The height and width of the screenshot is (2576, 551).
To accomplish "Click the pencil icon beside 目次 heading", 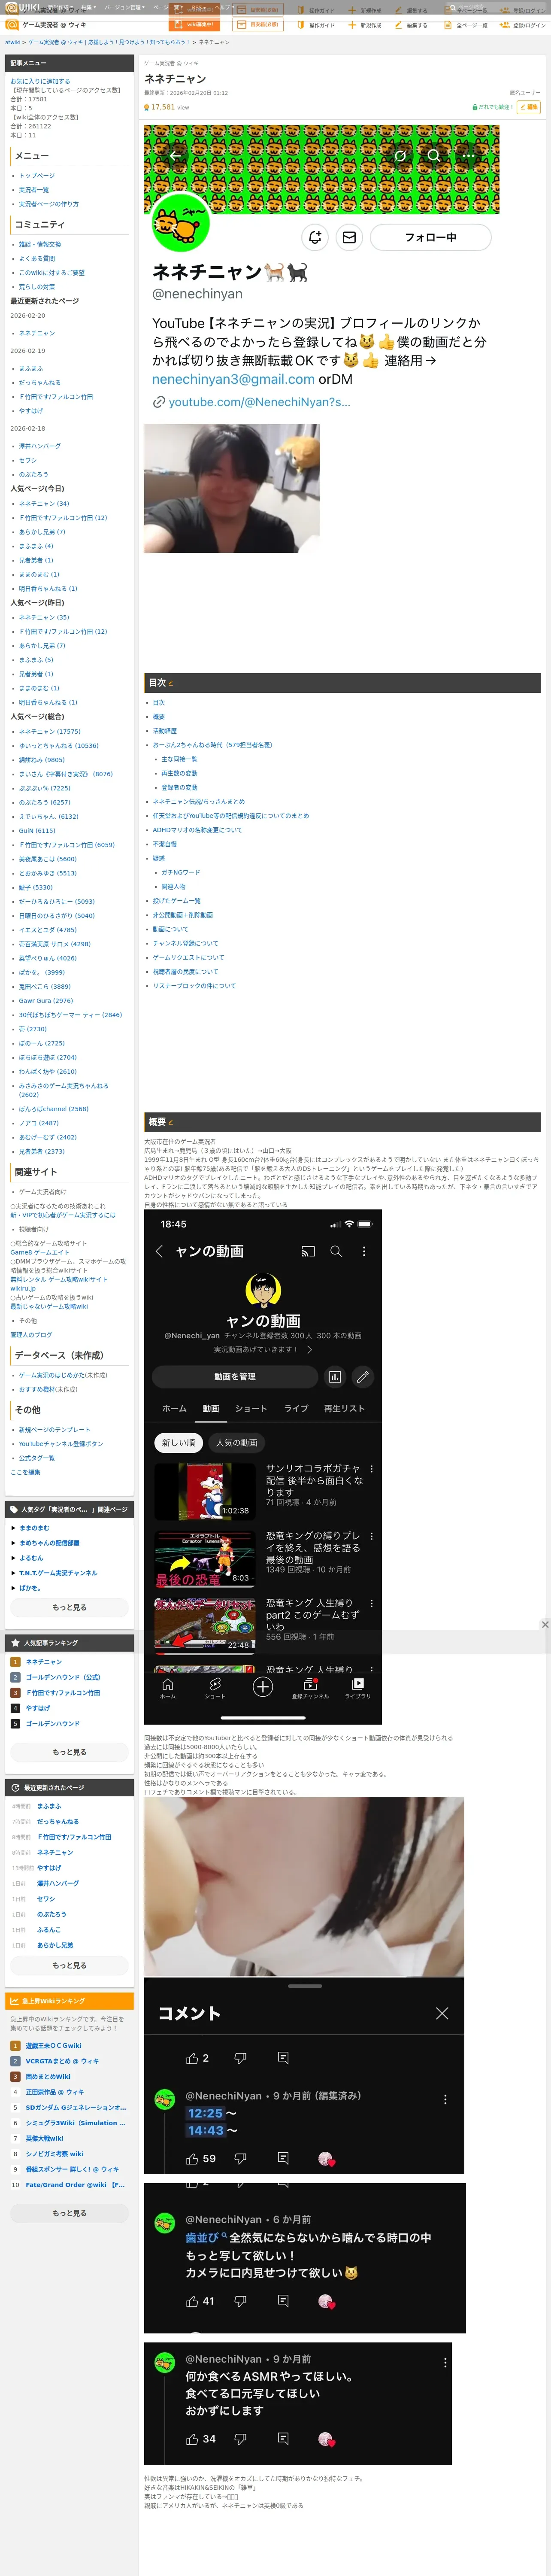I will point(171,683).
